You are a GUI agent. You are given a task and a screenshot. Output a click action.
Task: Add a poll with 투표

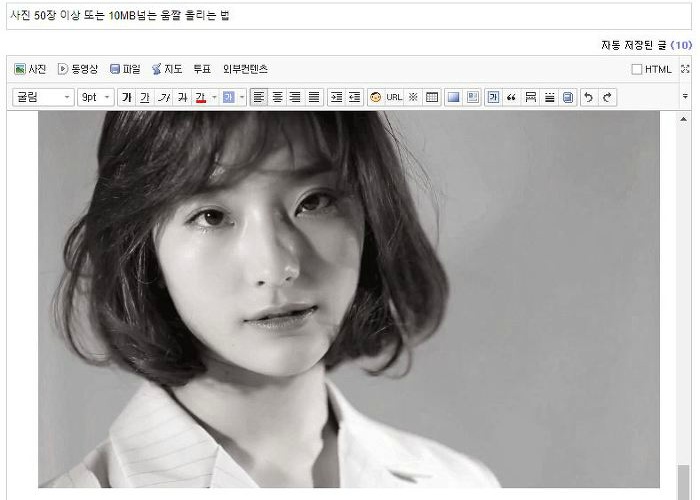pyautogui.click(x=202, y=69)
